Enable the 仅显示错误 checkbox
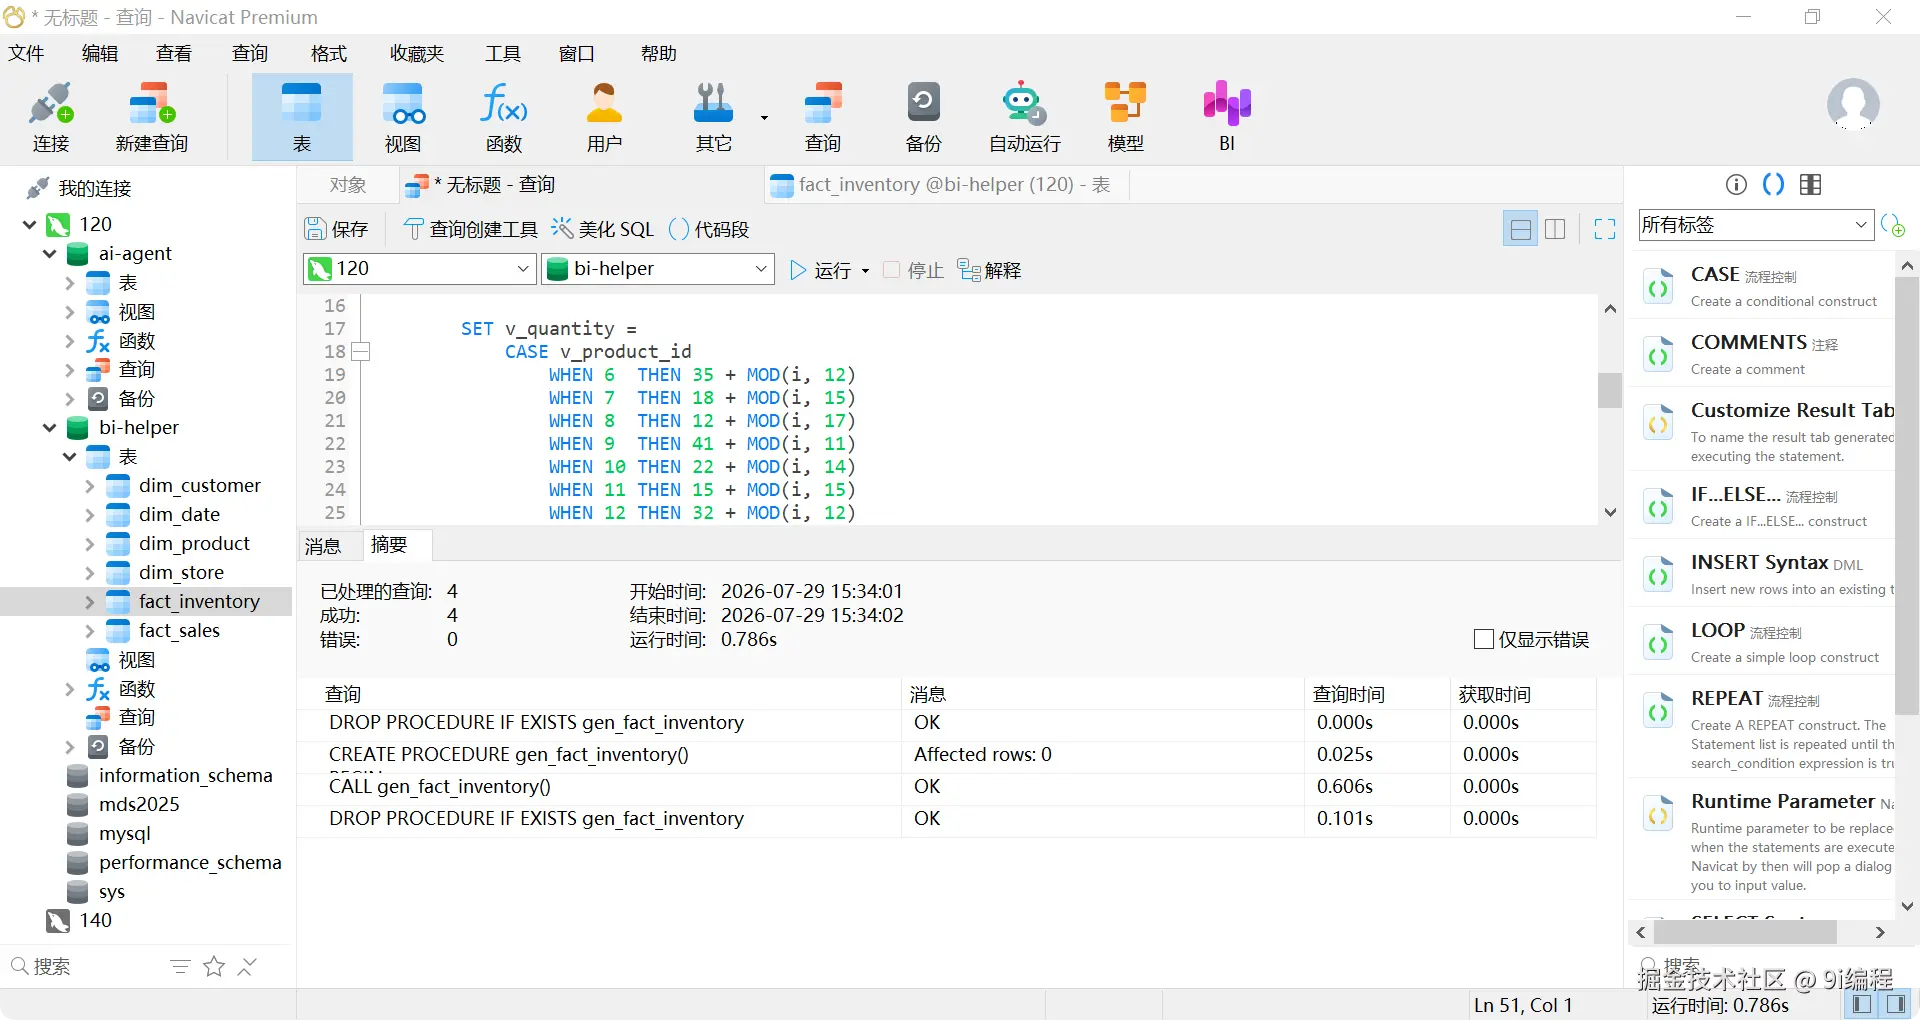Viewport: 1920px width, 1020px height. pos(1484,639)
